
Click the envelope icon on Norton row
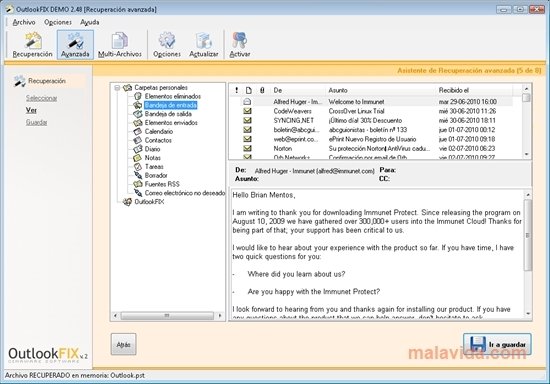tap(247, 148)
